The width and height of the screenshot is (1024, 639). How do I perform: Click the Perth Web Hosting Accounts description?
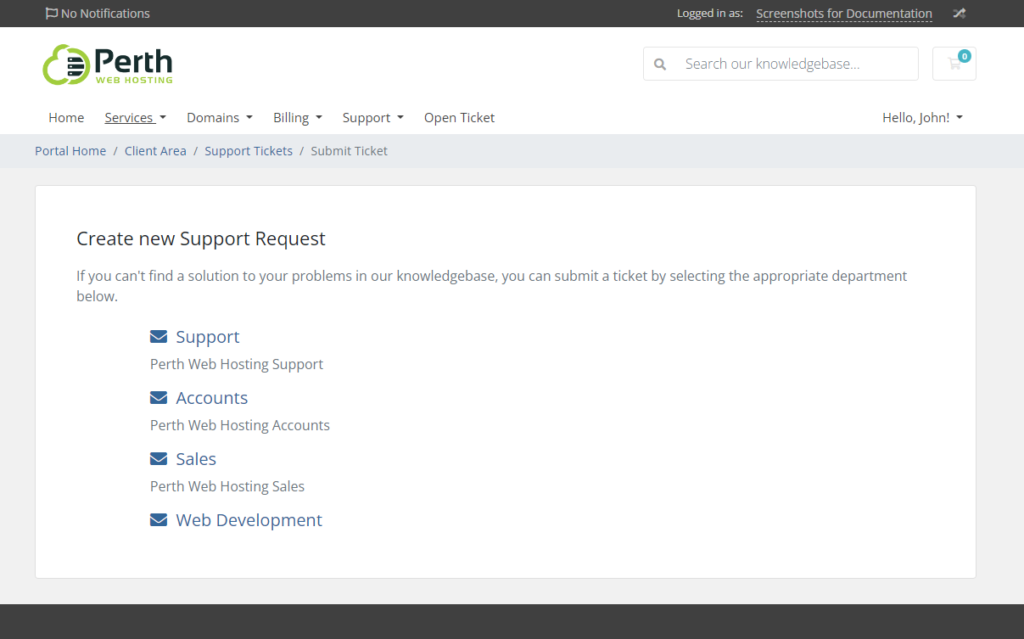coord(240,425)
